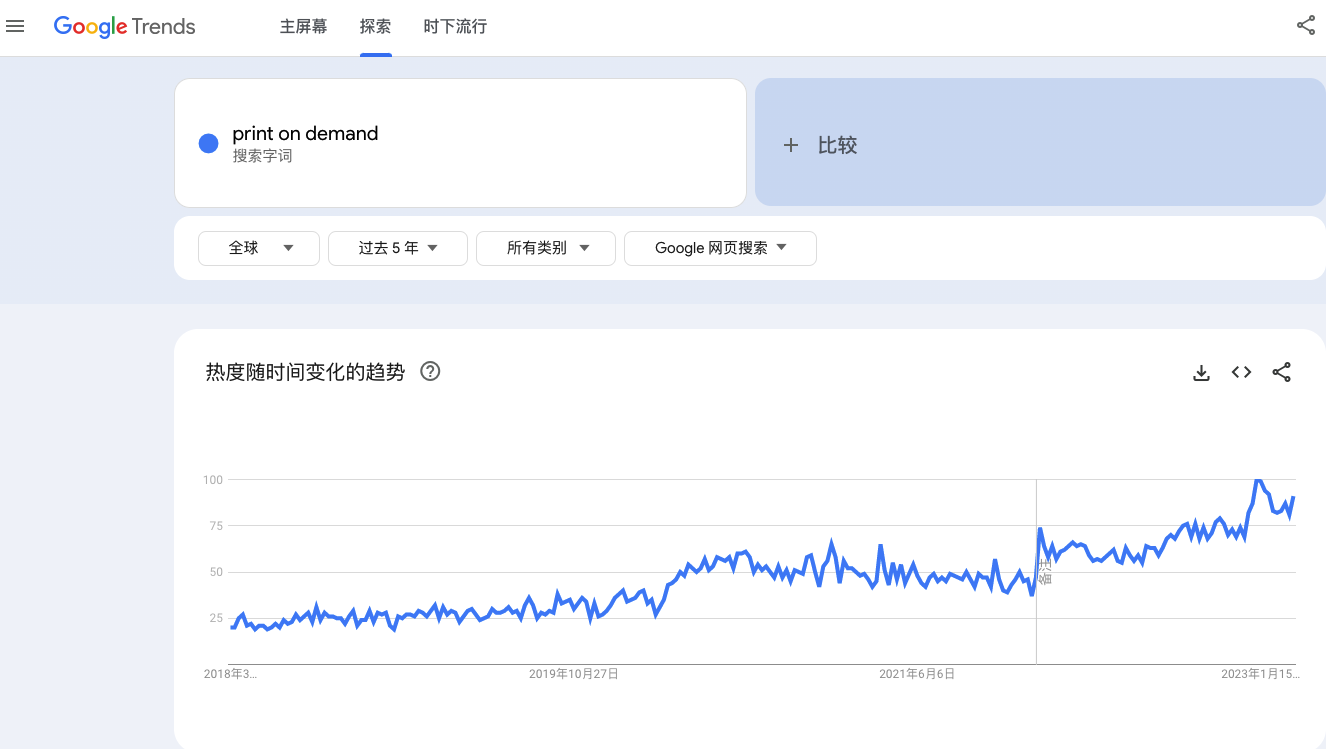1326x749 pixels.
Task: Share the page via the top-right share icon
Action: 1306,24
